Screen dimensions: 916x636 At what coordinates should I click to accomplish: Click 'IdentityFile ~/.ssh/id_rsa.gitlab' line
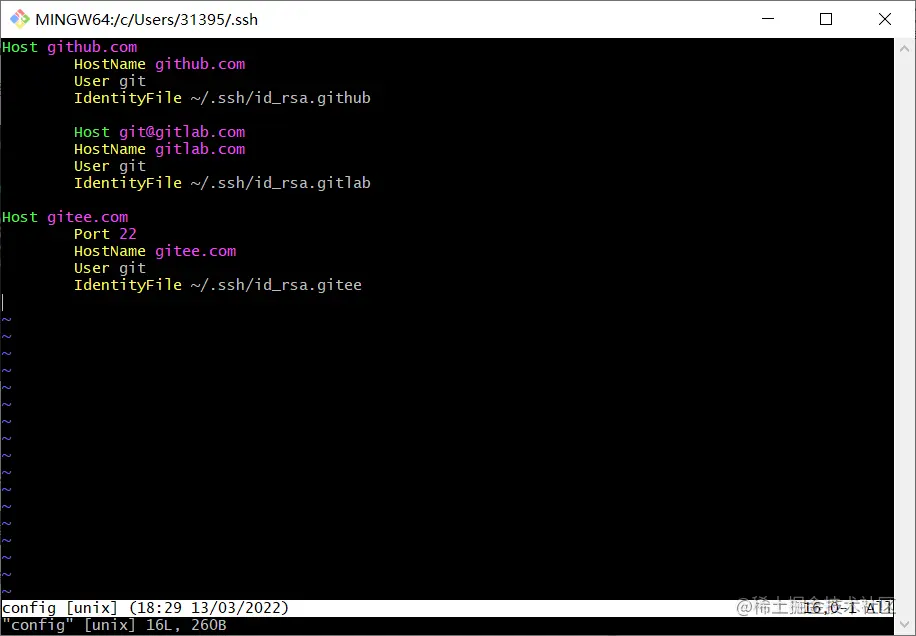pyautogui.click(x=222, y=183)
